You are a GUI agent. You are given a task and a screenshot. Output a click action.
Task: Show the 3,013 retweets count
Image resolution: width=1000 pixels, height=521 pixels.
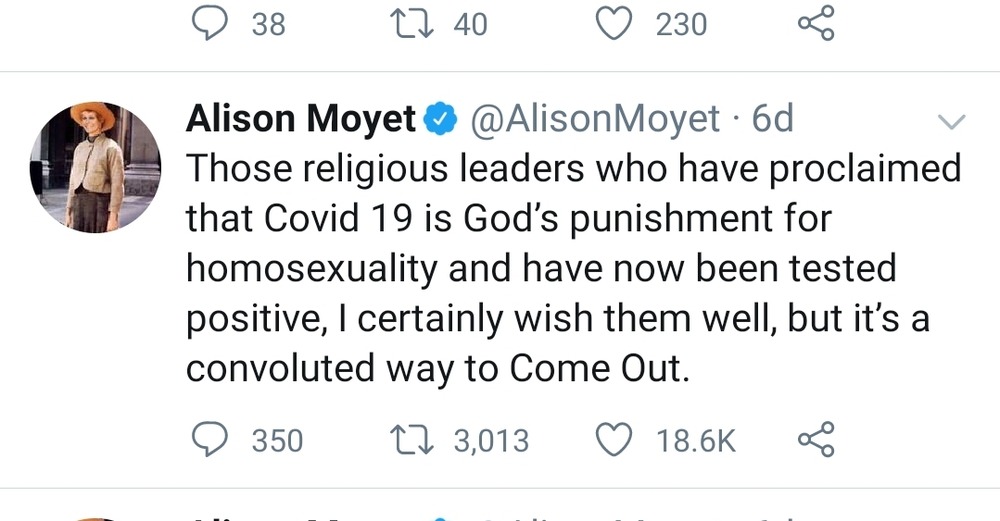click(492, 441)
